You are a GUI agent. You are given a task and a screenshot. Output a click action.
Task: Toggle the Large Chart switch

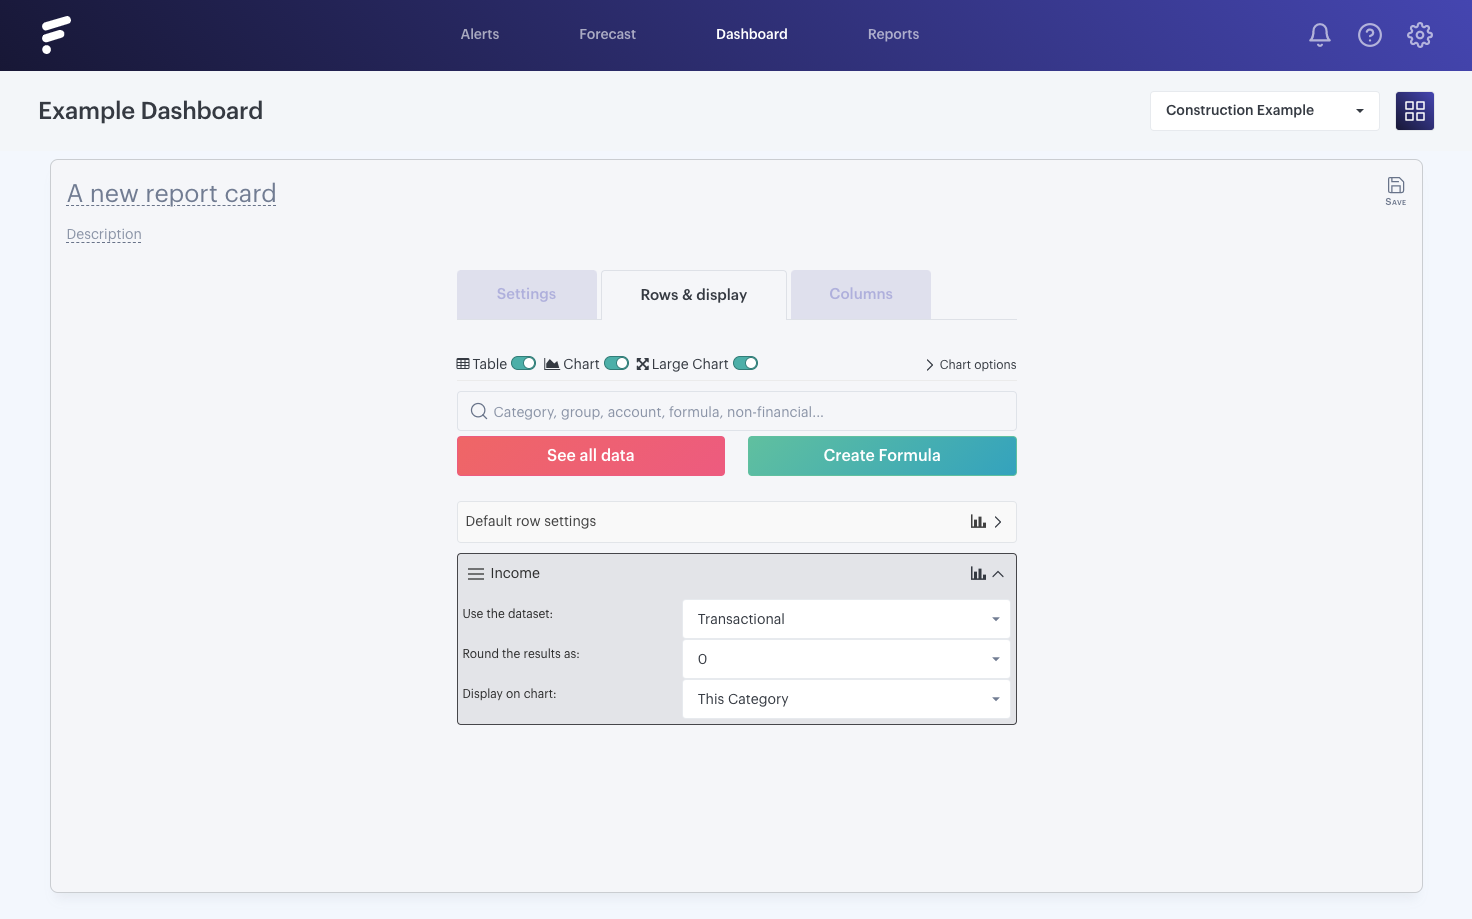point(746,363)
